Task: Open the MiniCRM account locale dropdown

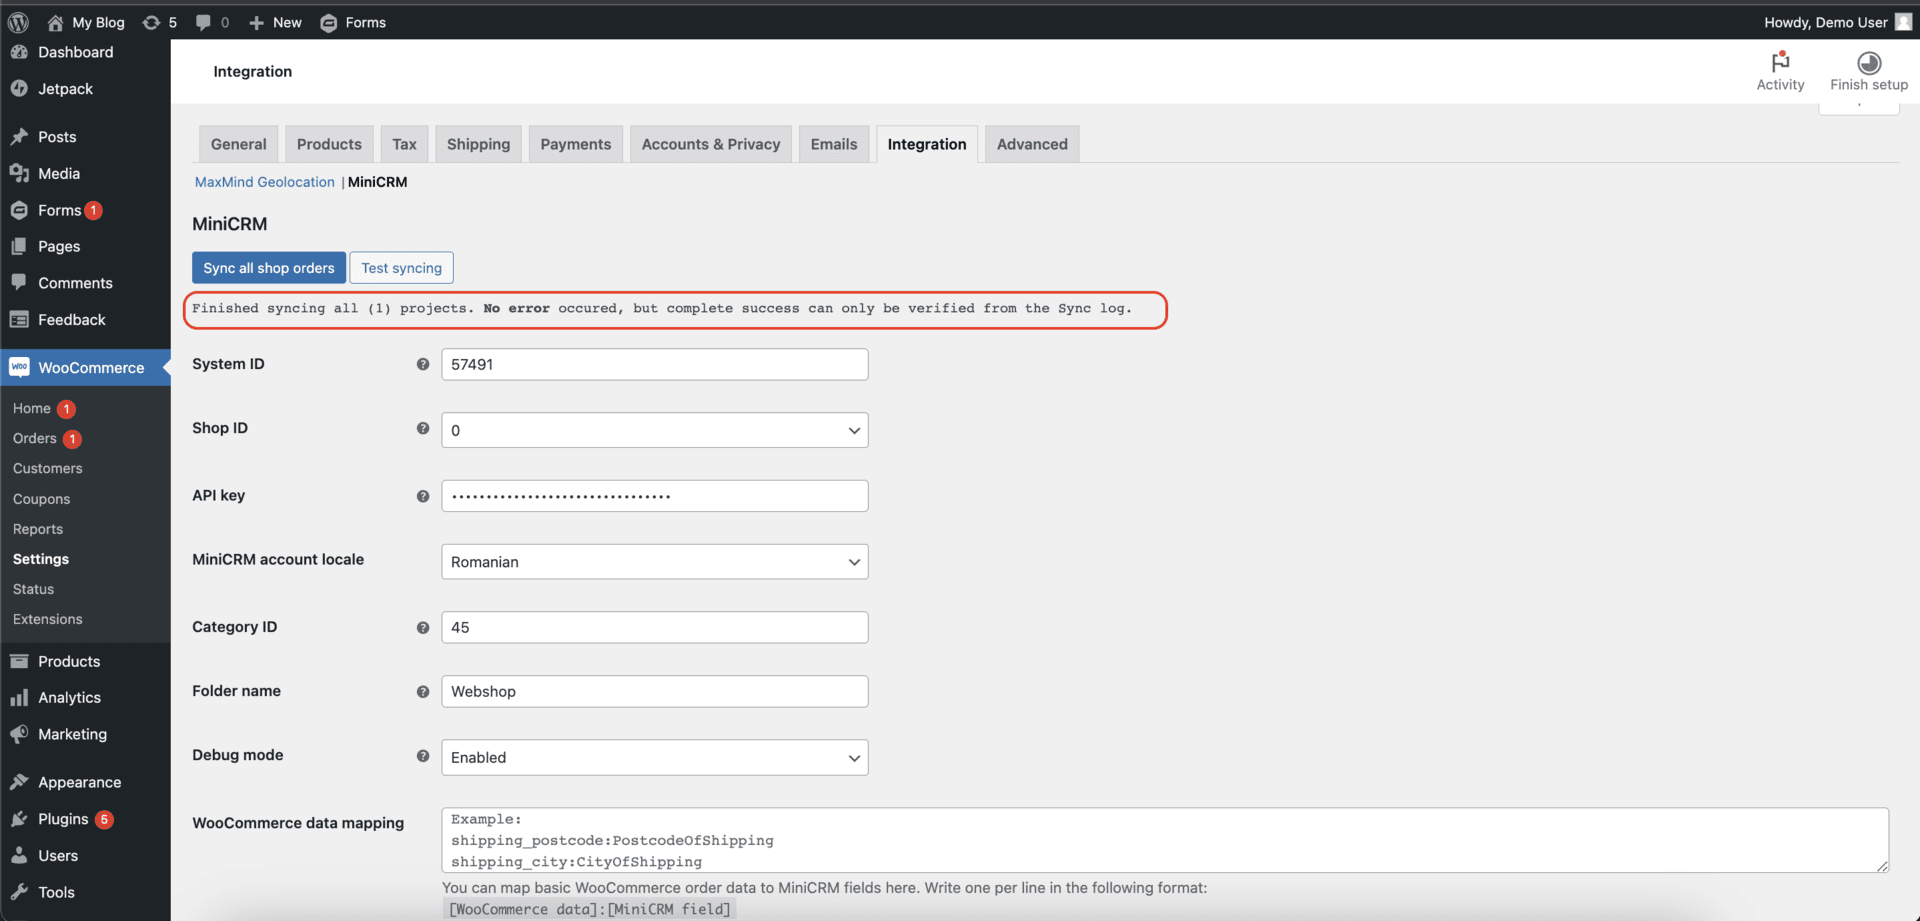Action: click(655, 562)
